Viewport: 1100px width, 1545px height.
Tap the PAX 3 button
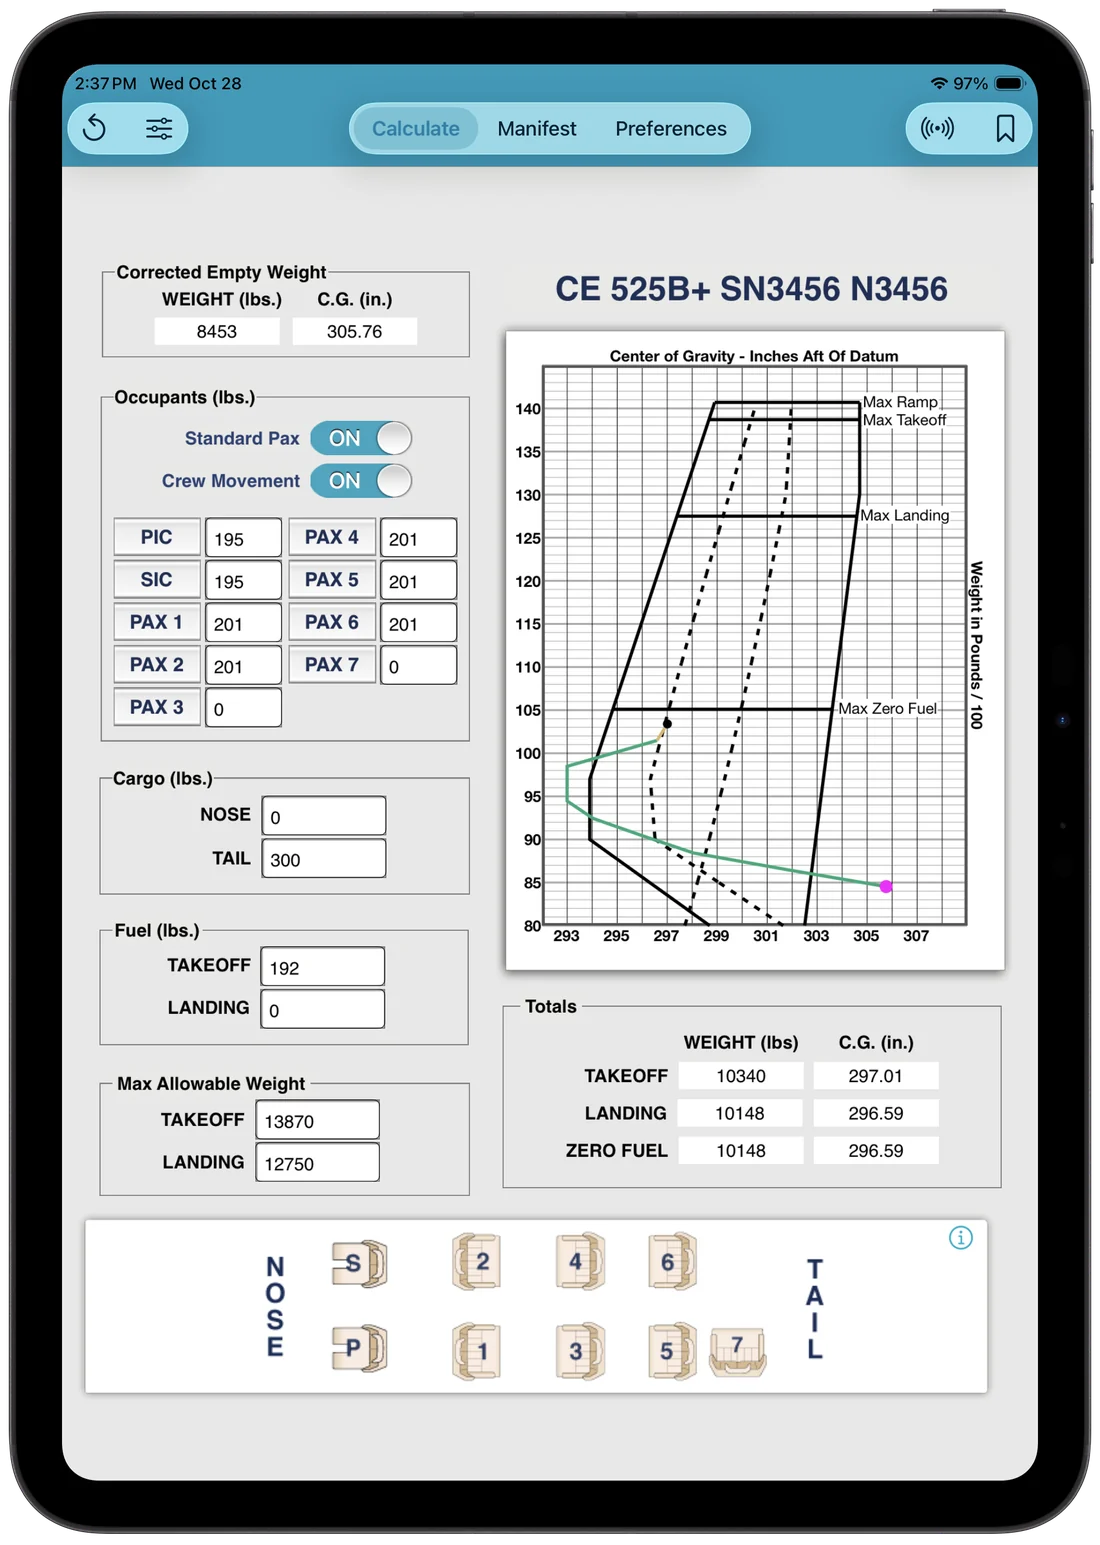tap(157, 707)
